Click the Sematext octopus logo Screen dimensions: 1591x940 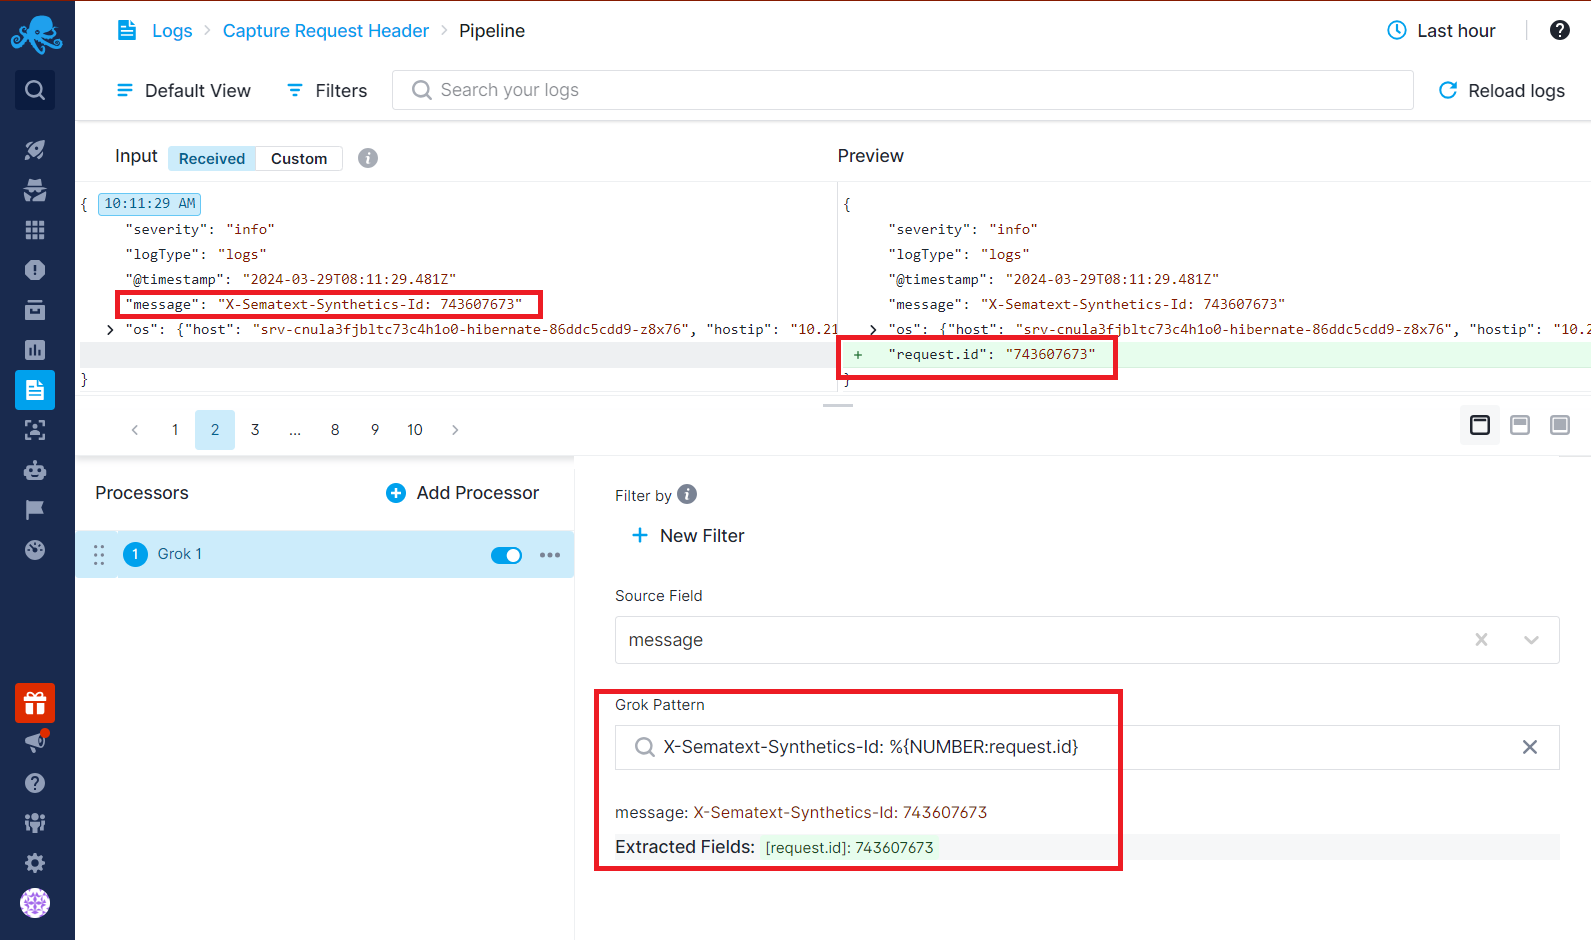(x=36, y=35)
